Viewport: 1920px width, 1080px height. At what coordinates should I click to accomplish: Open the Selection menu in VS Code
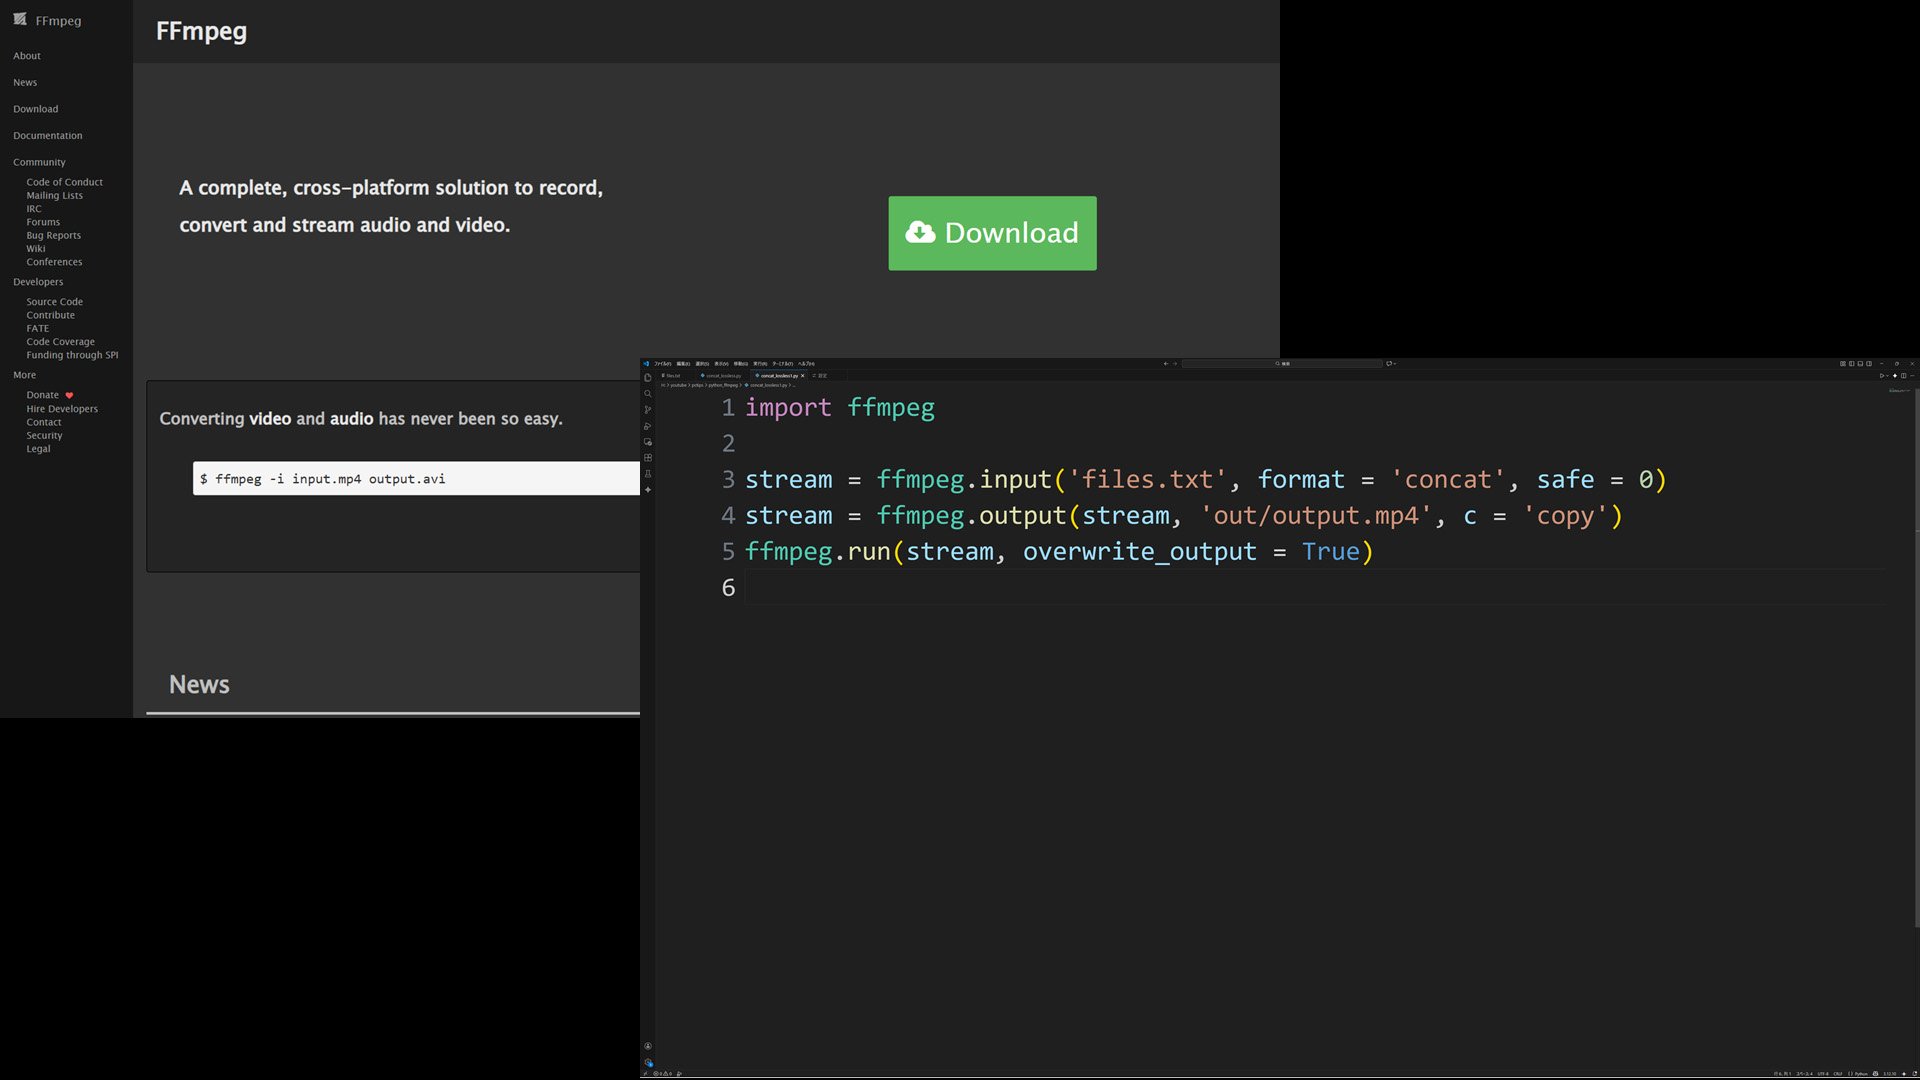coord(702,364)
